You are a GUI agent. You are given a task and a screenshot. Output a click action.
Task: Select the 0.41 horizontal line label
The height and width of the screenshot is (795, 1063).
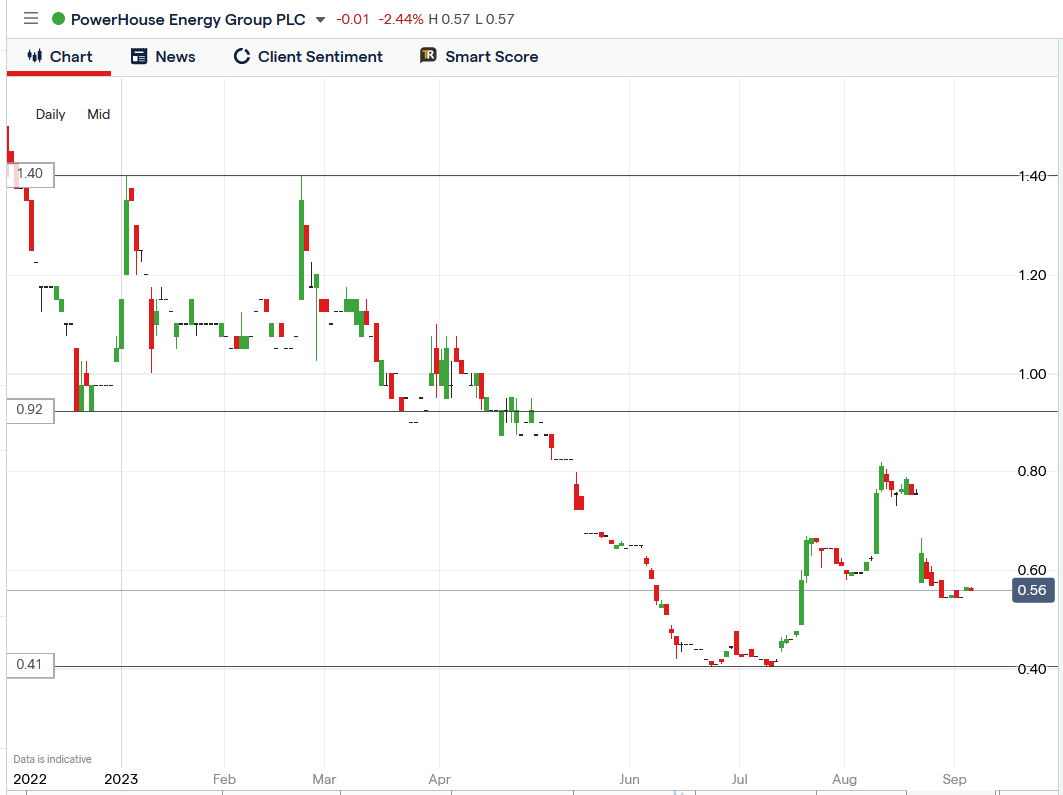pos(30,665)
